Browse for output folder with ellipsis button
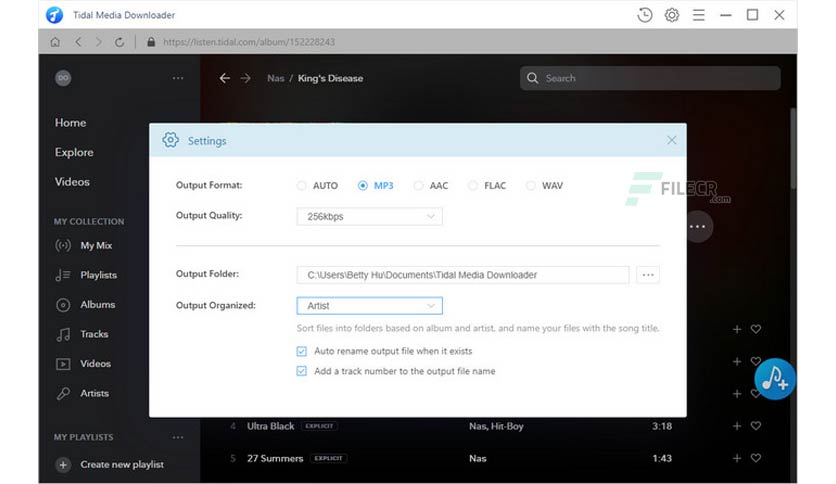The image size is (836, 484). click(x=648, y=275)
